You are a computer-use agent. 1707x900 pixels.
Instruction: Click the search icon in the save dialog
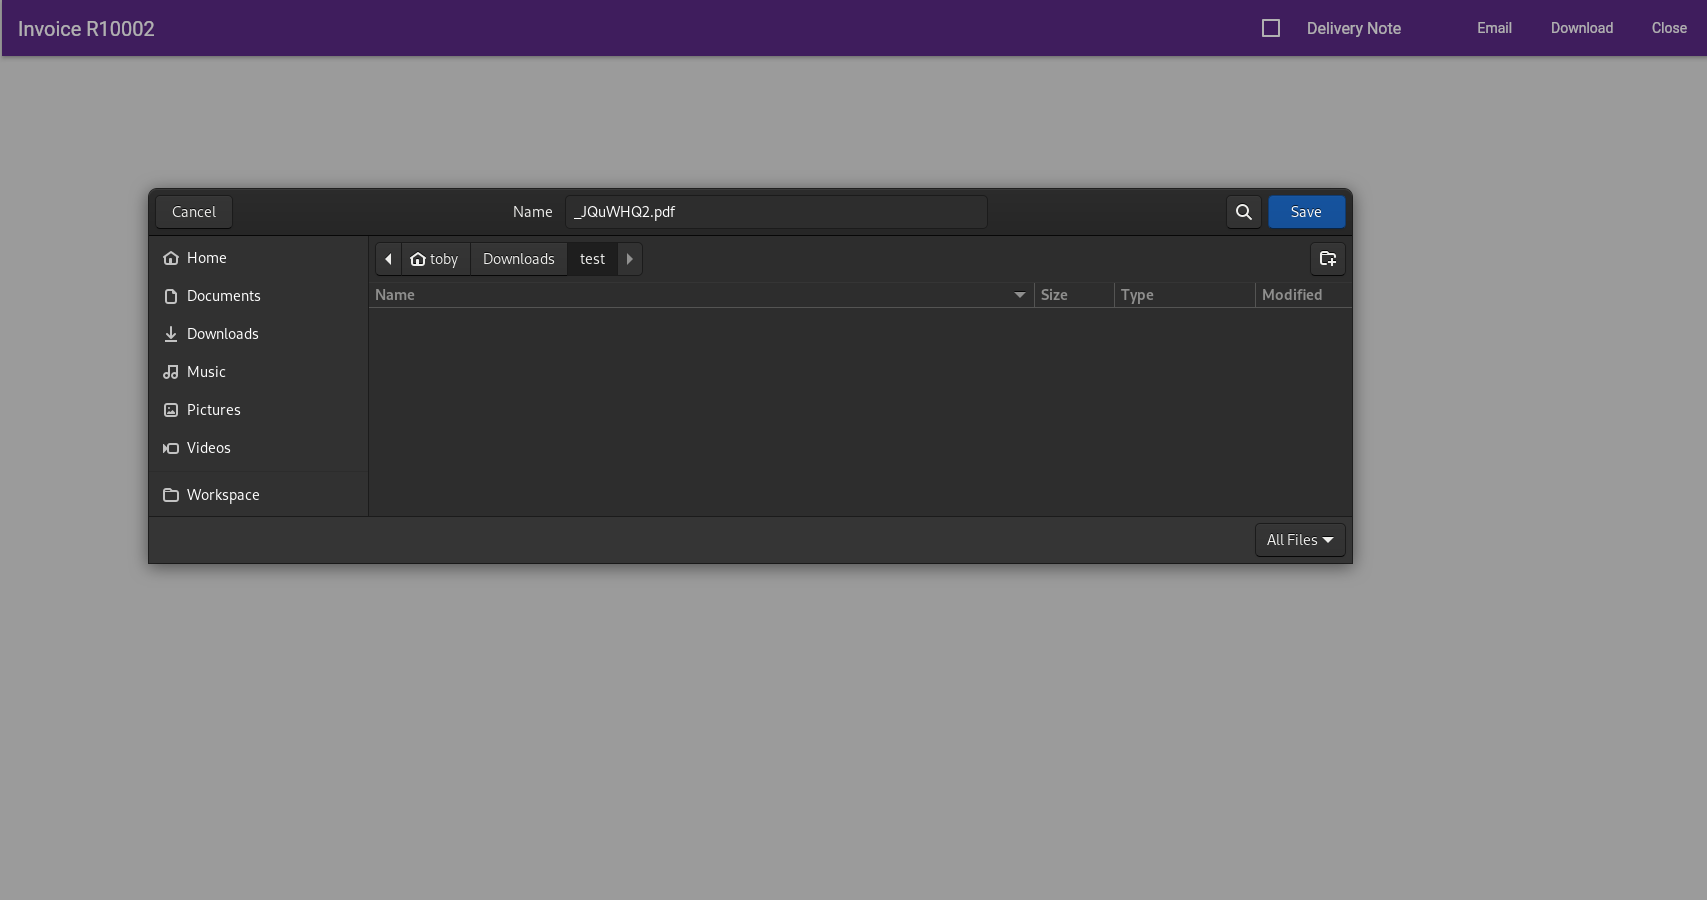pyautogui.click(x=1243, y=212)
